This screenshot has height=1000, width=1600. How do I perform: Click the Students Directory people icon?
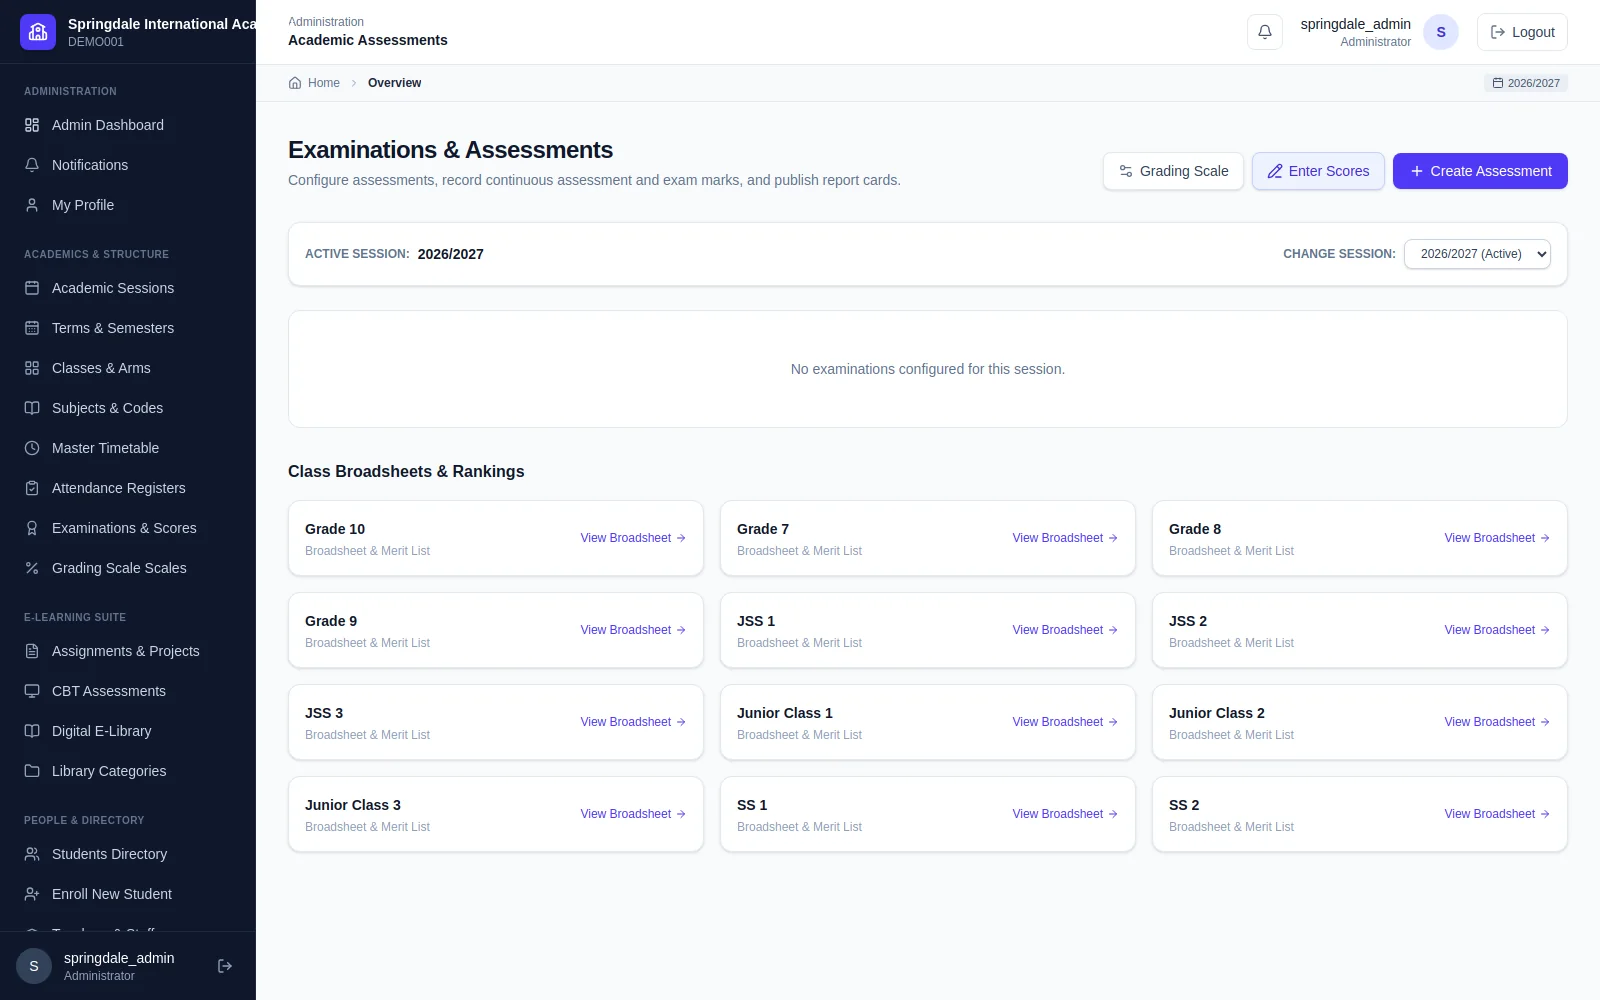32,854
